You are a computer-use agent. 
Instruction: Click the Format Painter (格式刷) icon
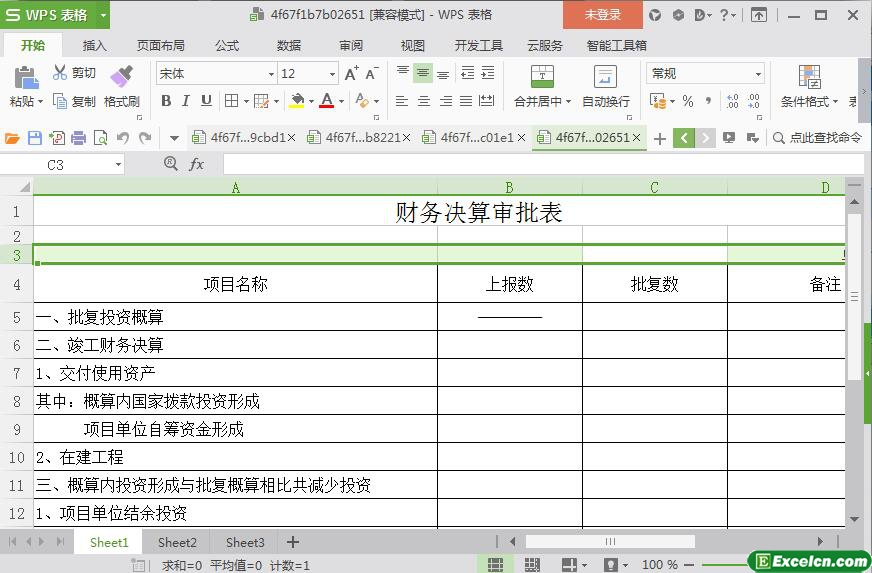pyautogui.click(x=121, y=76)
